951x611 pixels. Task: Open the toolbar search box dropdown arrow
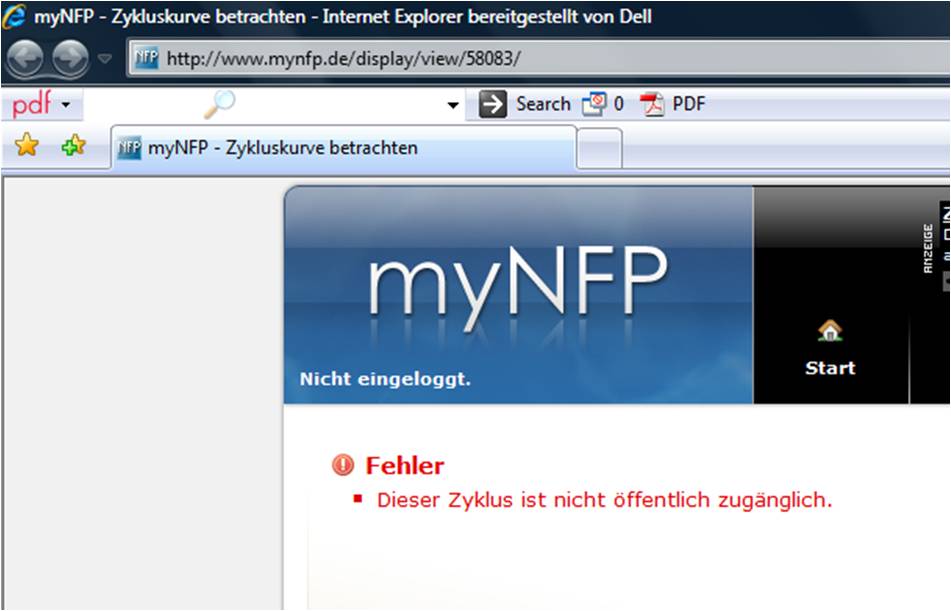coord(453,105)
